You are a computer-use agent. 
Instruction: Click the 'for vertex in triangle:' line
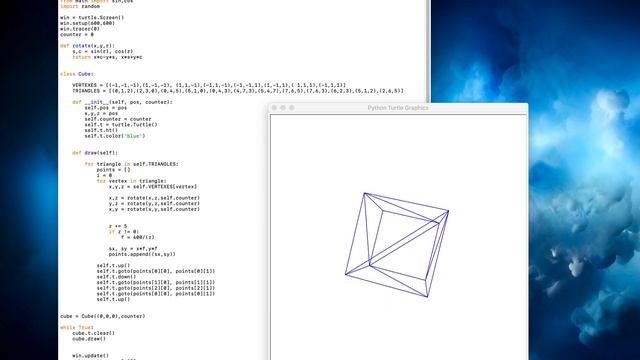(x=131, y=181)
